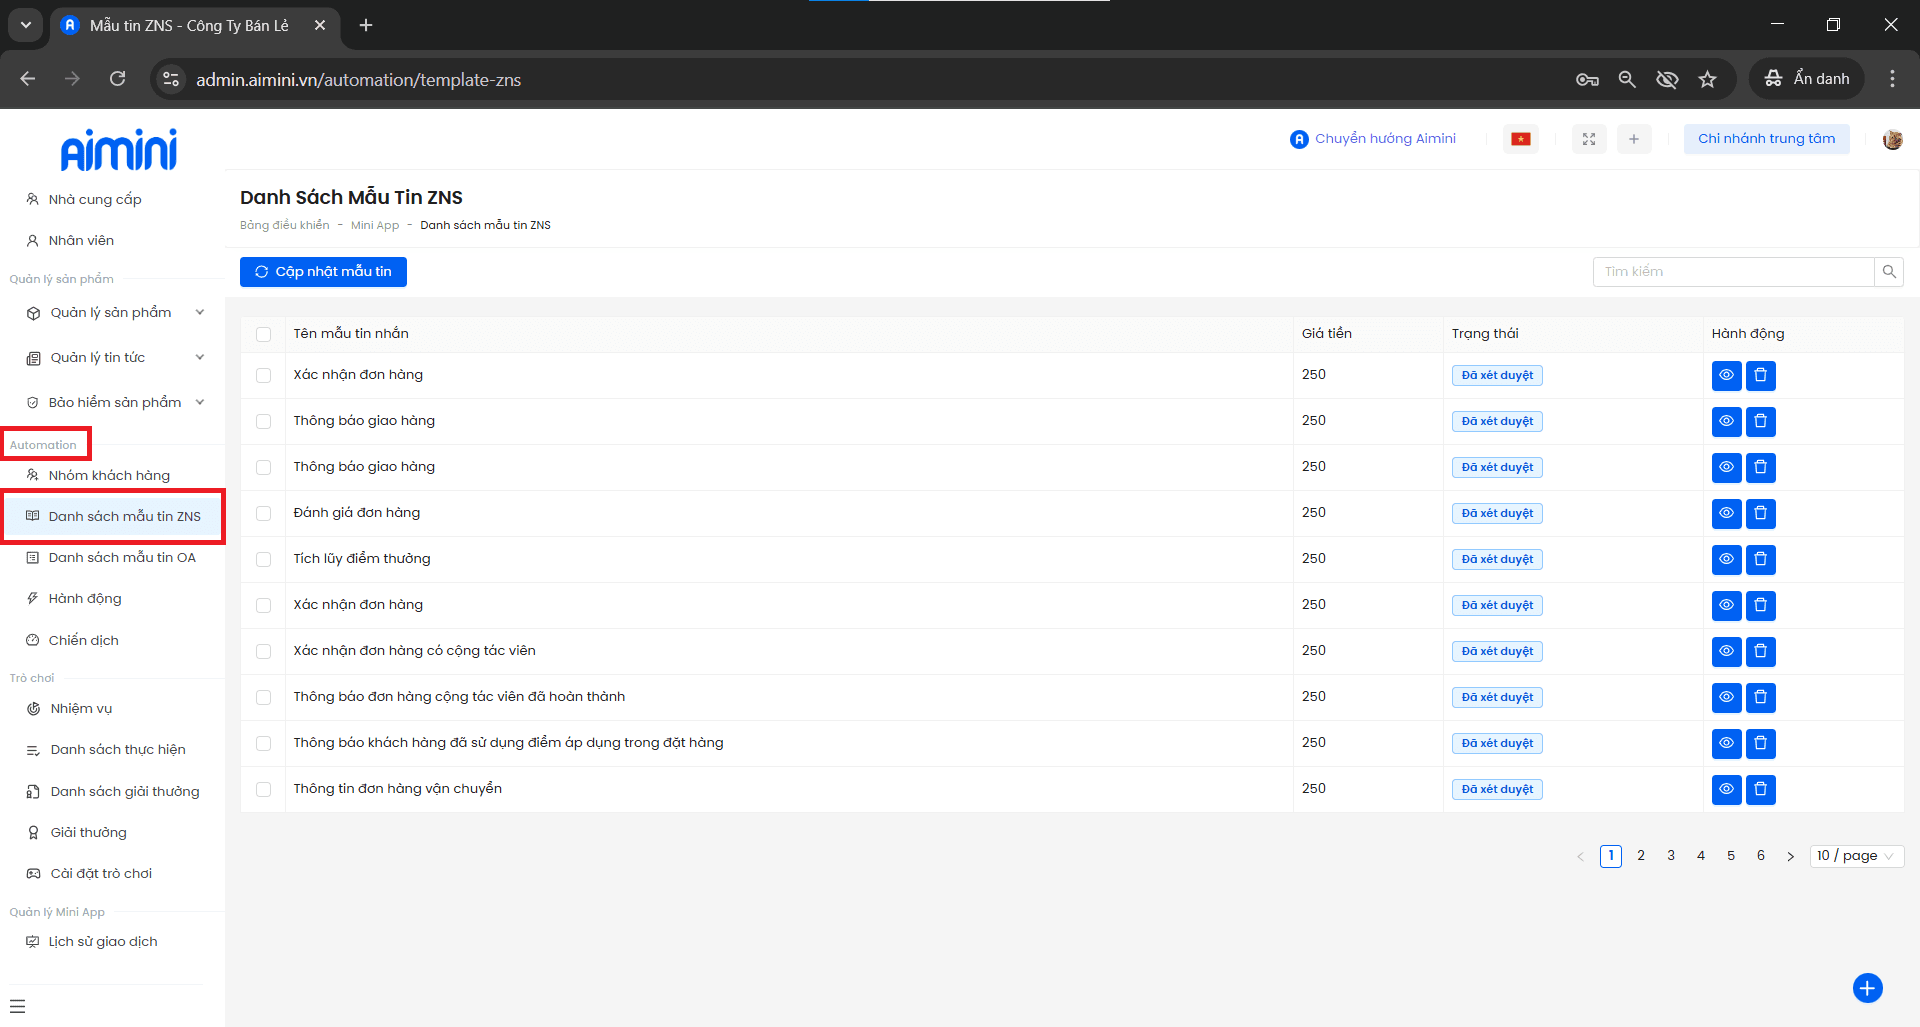
Task: Click the search magnifier icon button
Action: click(x=1888, y=272)
